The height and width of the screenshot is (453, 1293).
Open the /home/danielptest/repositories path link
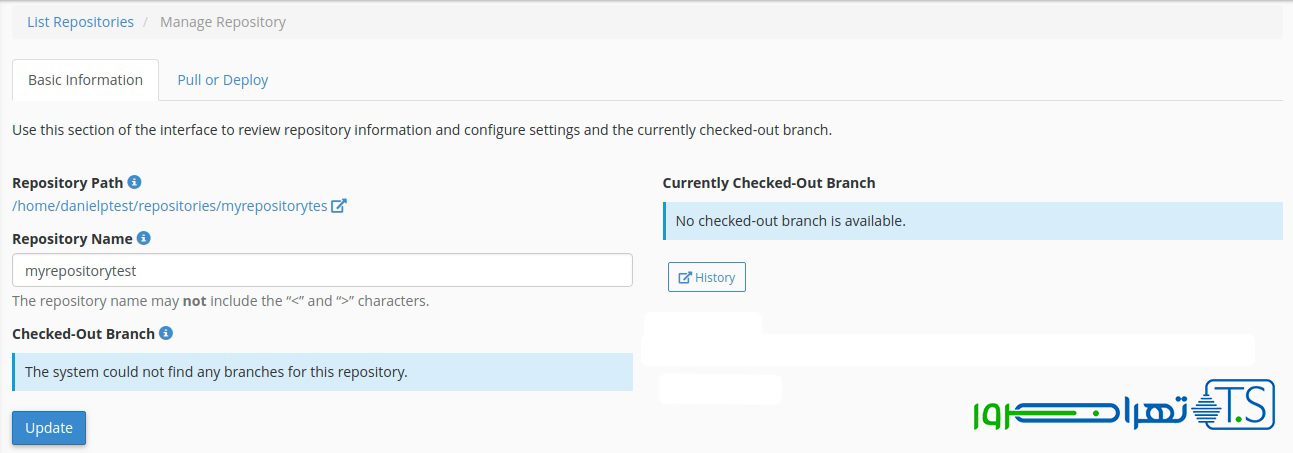(170, 206)
